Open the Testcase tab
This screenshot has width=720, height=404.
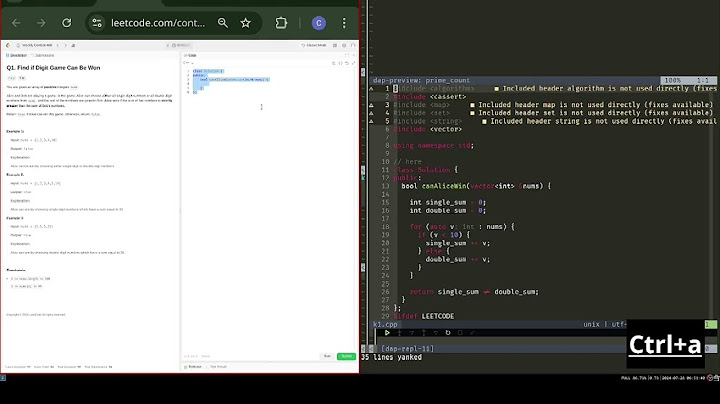tap(193, 367)
